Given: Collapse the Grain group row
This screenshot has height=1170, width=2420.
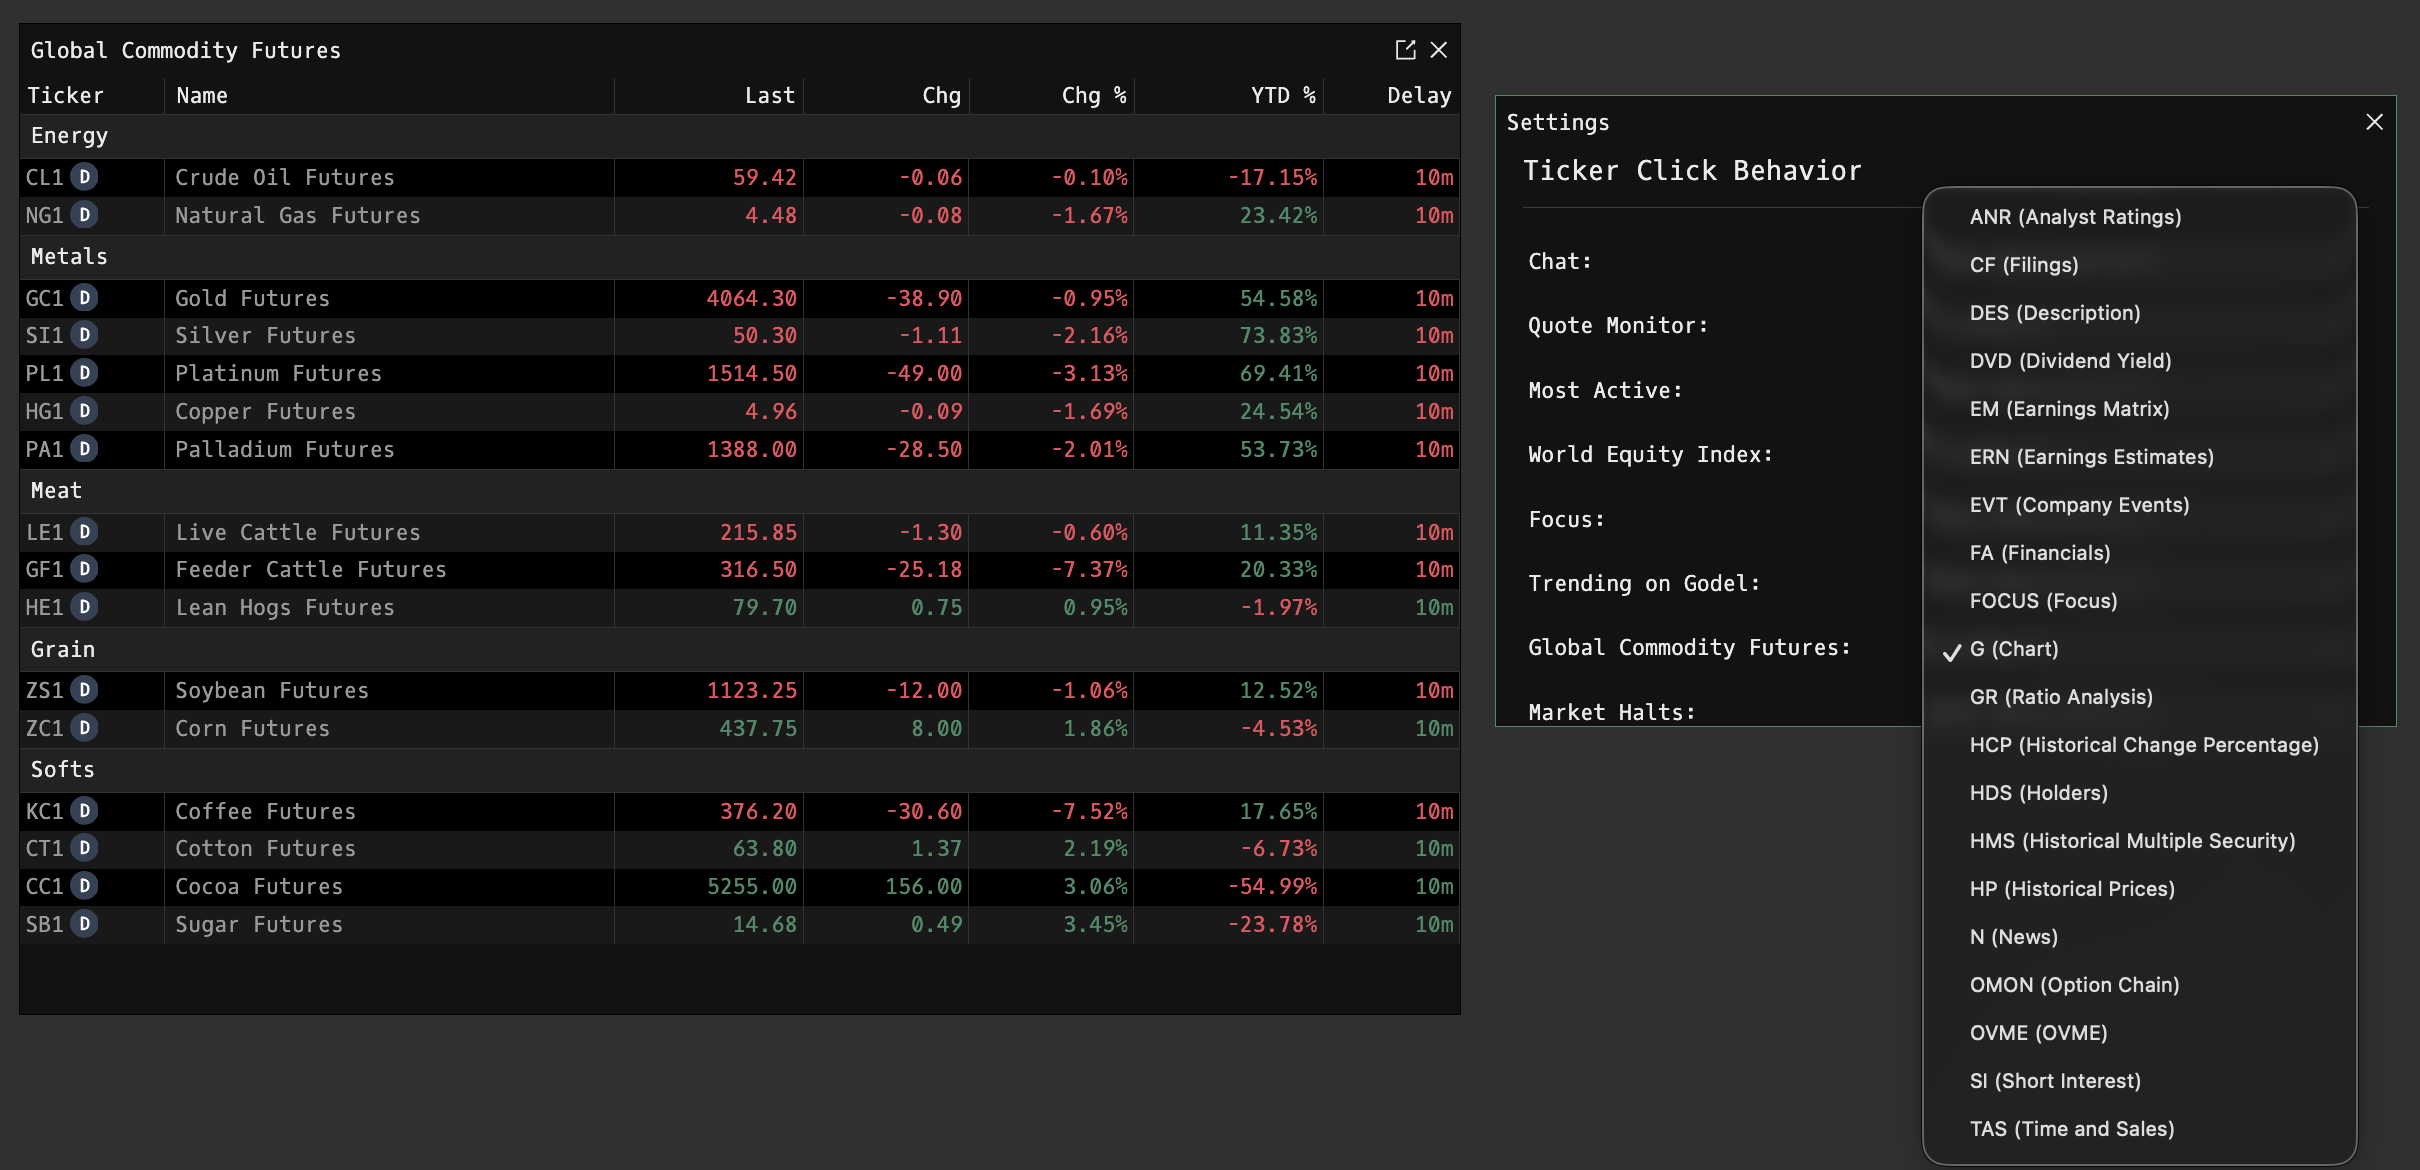Looking at the screenshot, I should [x=740, y=650].
